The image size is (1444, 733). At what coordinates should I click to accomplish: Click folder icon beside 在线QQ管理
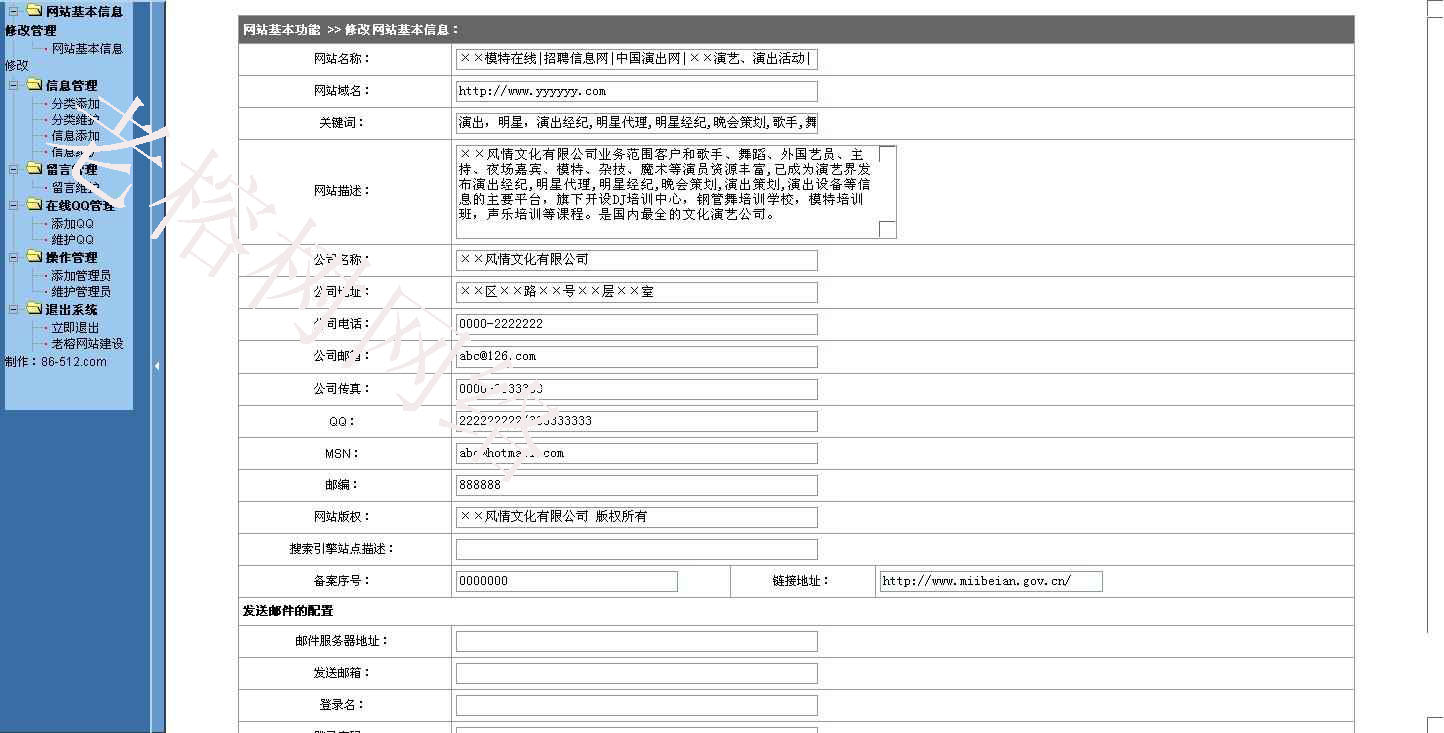[34, 205]
